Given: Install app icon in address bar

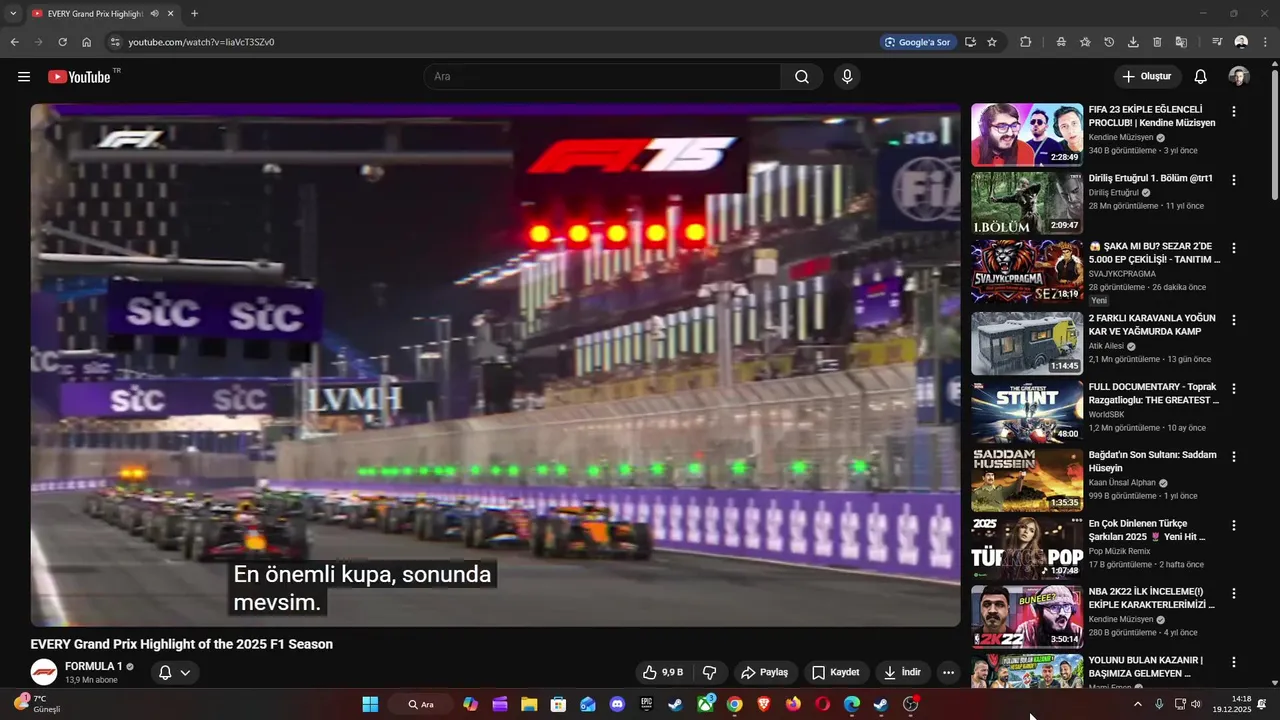Looking at the screenshot, I should click(970, 42).
